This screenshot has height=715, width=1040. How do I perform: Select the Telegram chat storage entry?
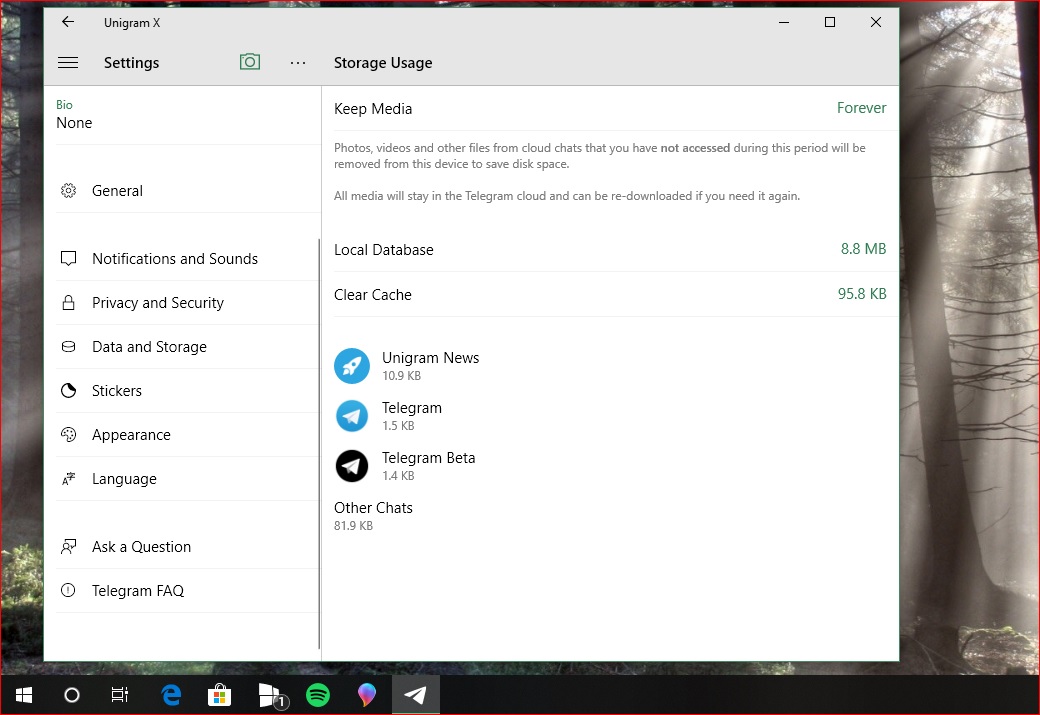[610, 416]
